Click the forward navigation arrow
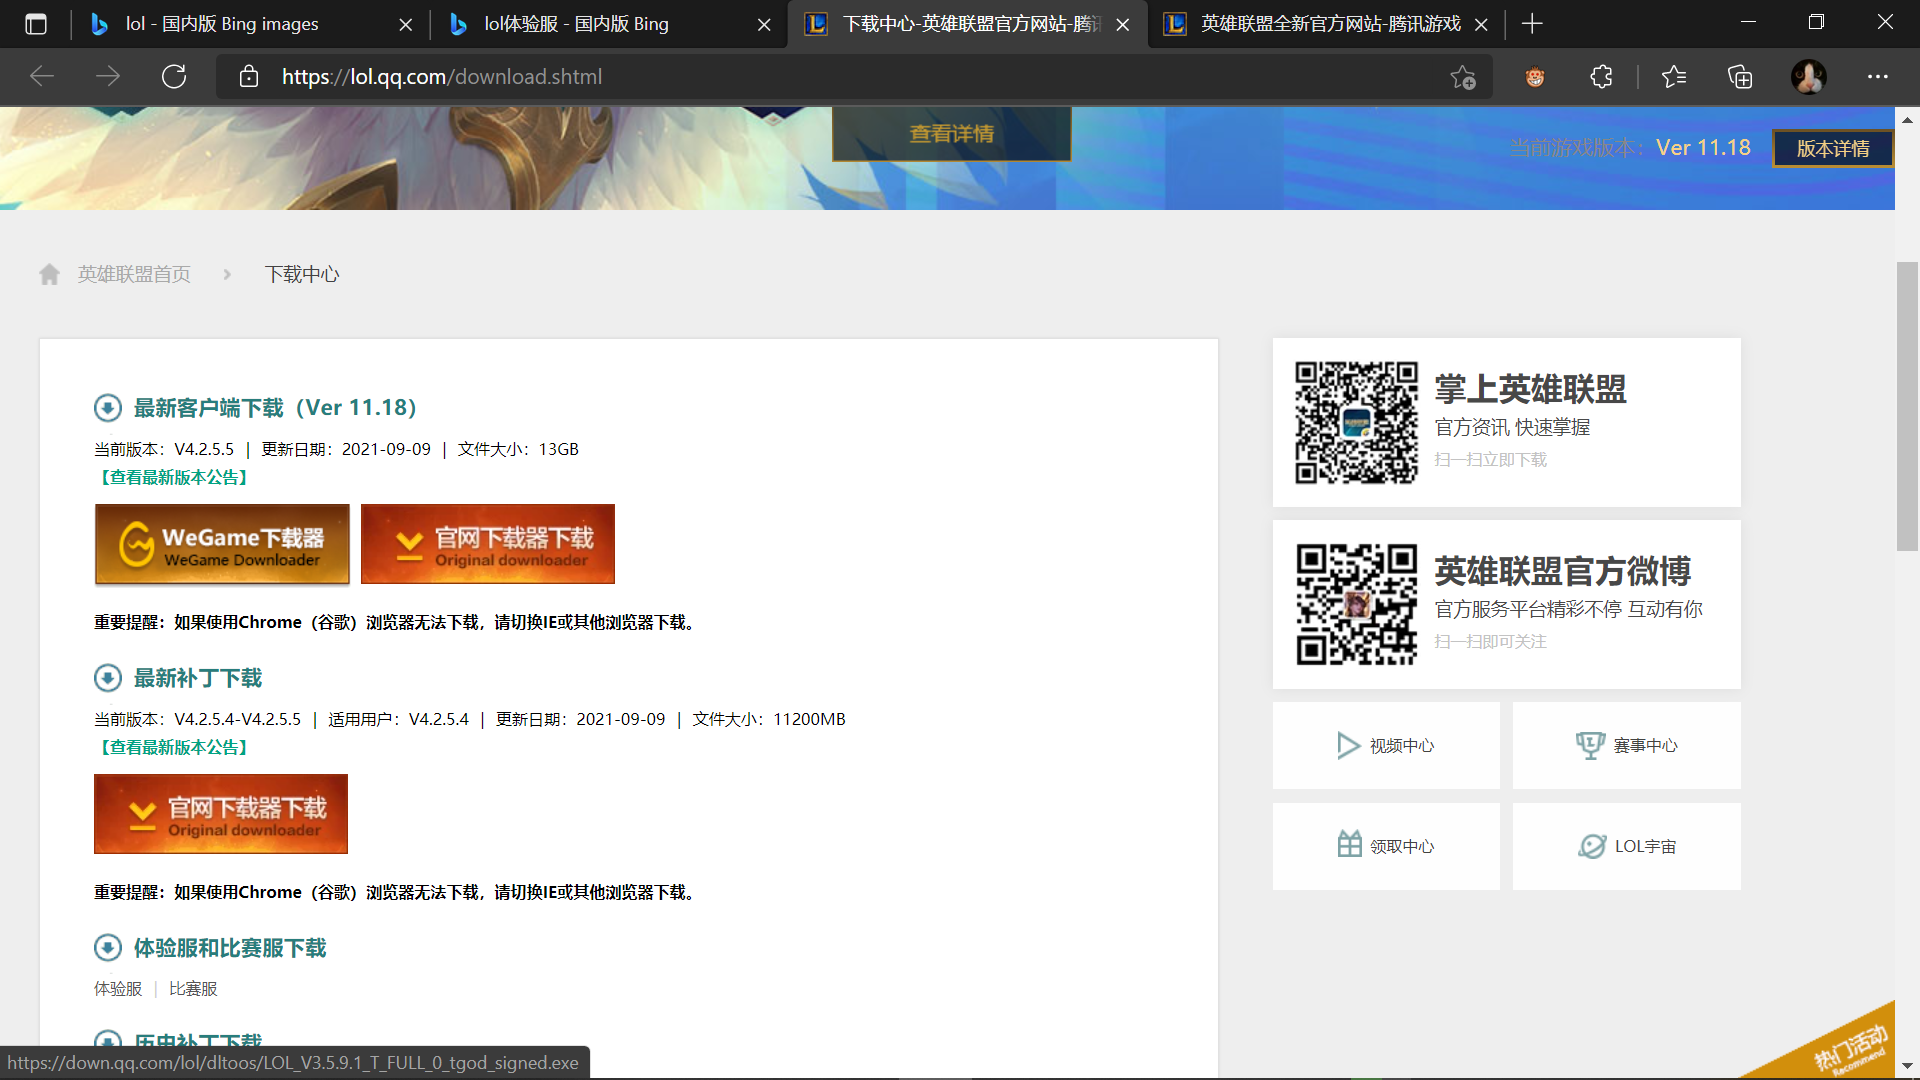This screenshot has width=1920, height=1080. 108,76
